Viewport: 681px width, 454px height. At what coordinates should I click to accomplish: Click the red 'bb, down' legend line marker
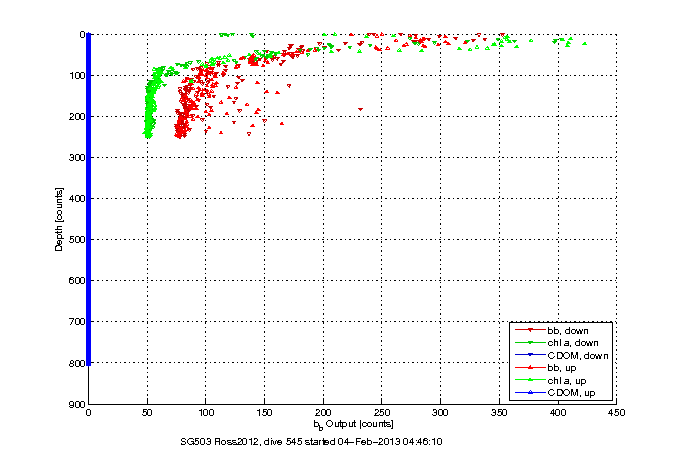point(530,330)
